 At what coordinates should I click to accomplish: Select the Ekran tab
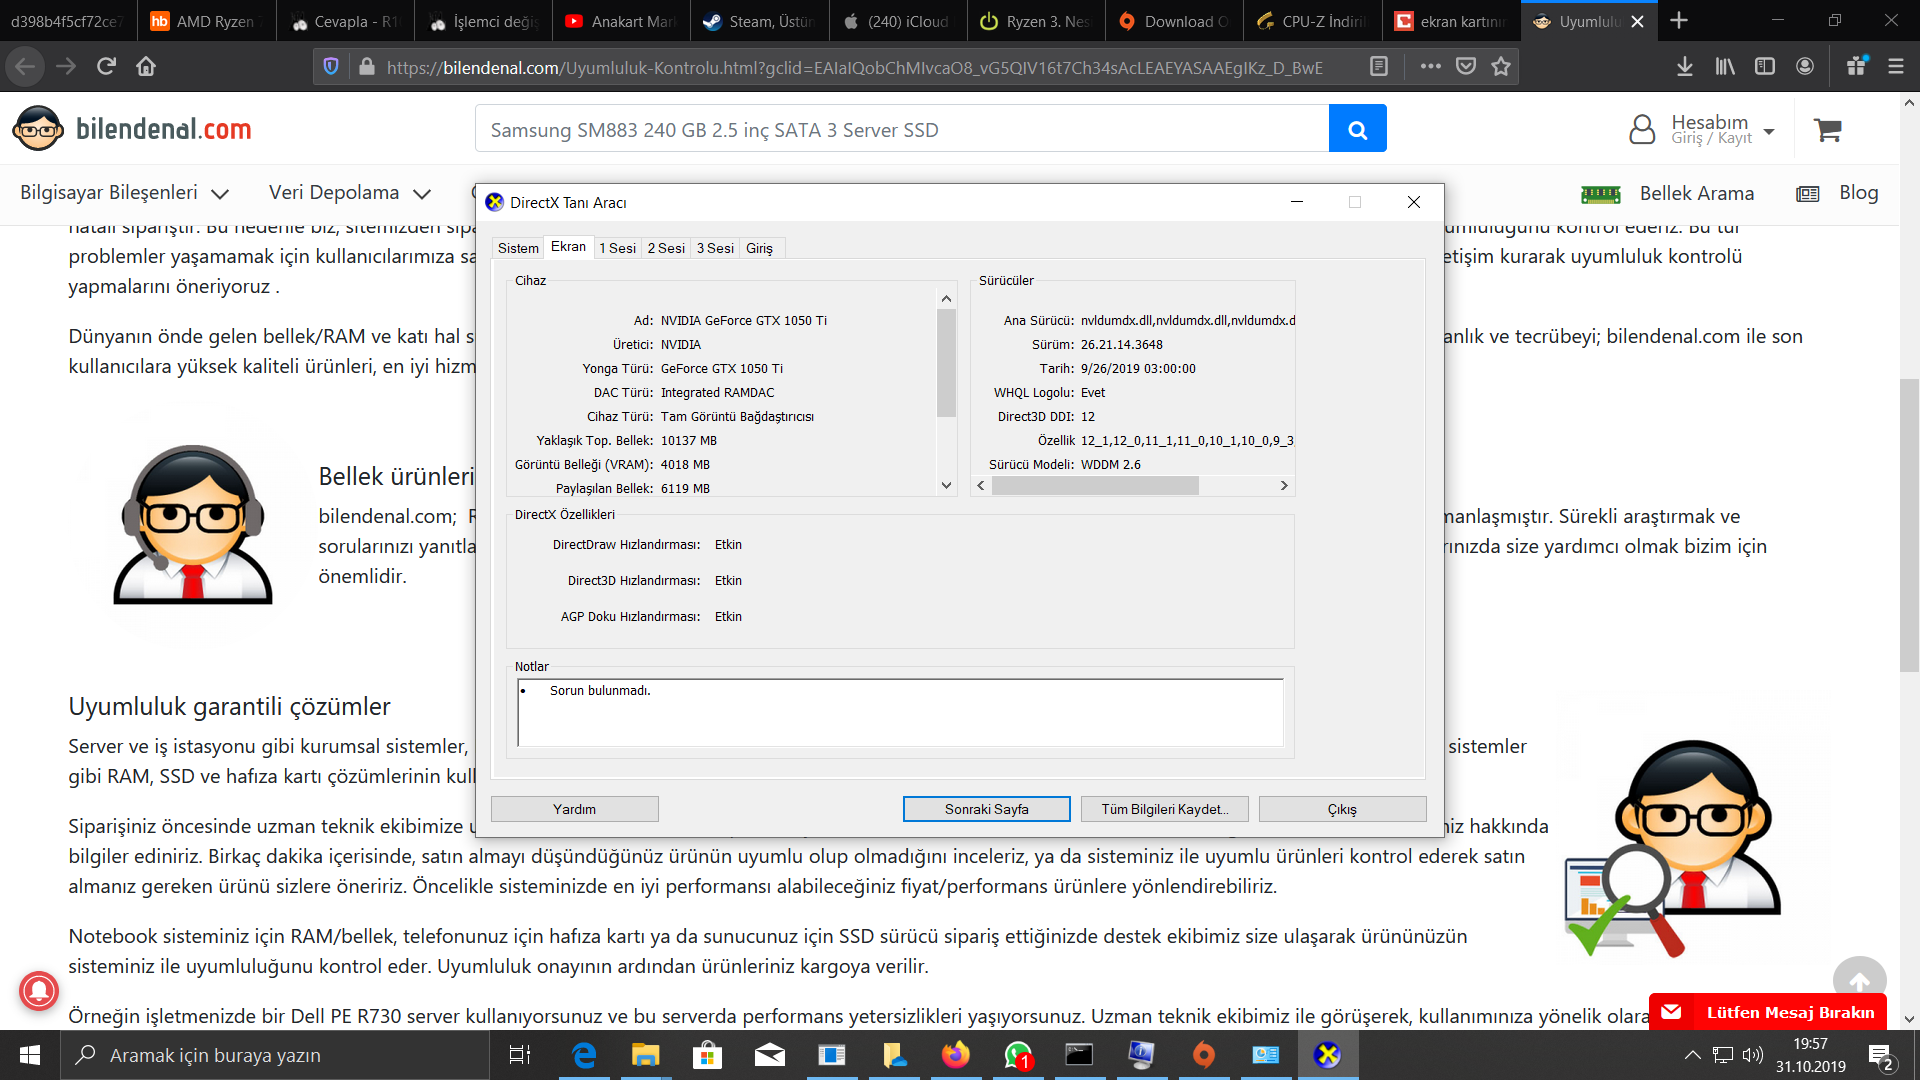(x=569, y=247)
